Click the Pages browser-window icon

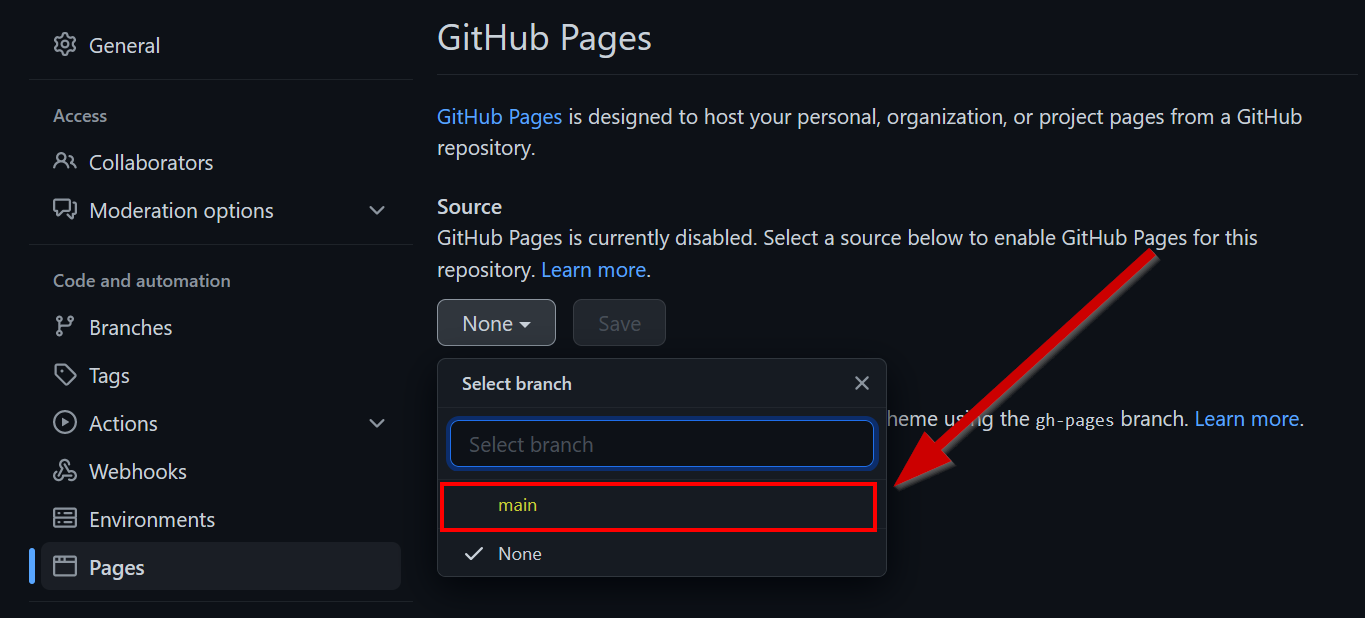65,567
